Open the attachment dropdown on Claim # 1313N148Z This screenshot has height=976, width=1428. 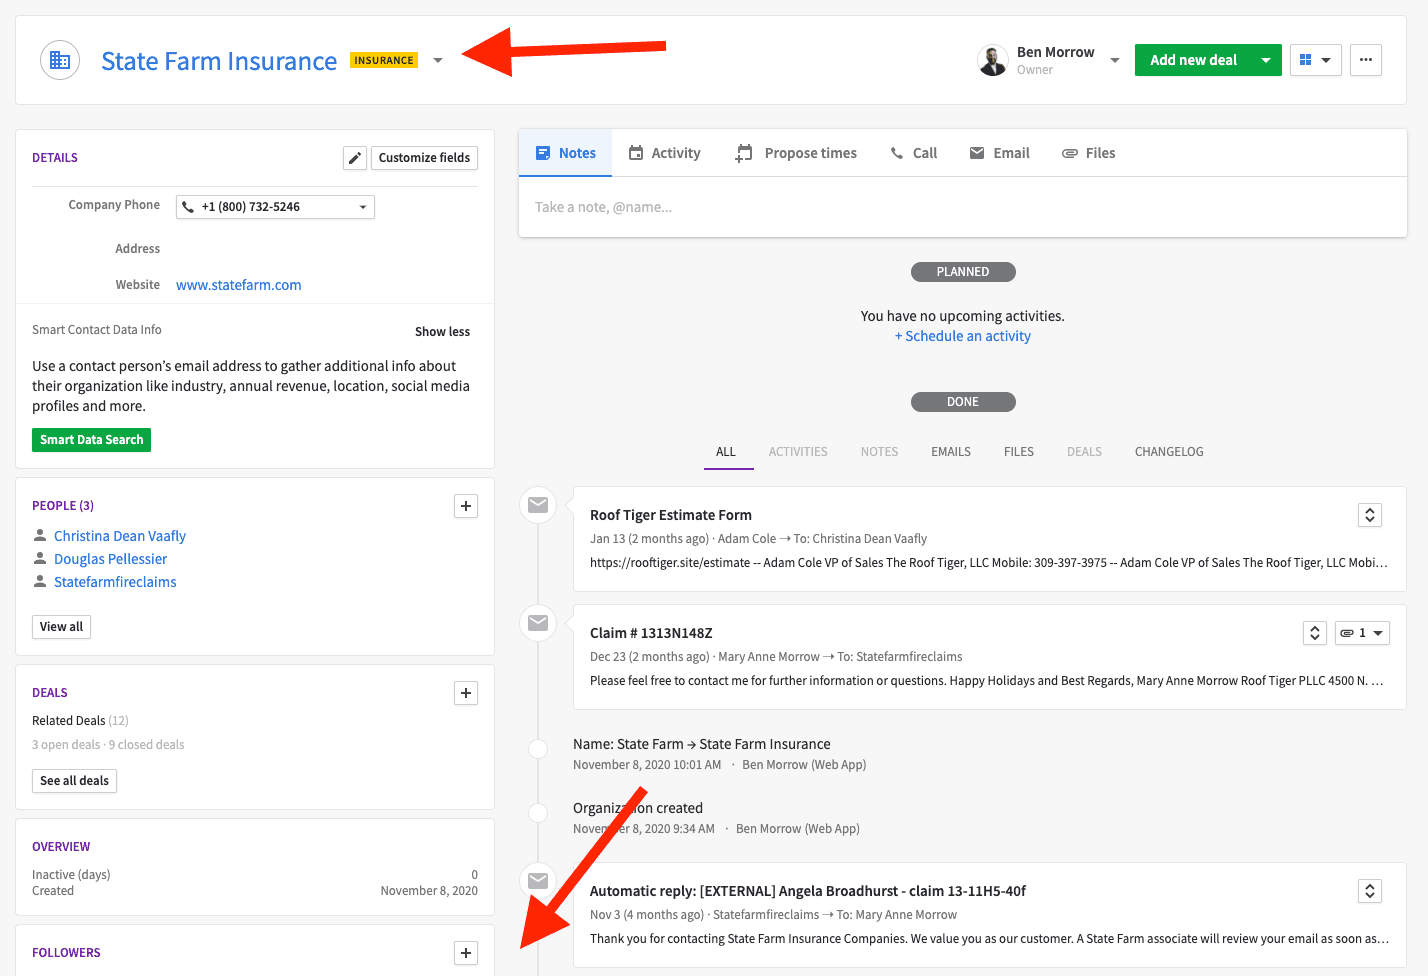coord(1362,633)
